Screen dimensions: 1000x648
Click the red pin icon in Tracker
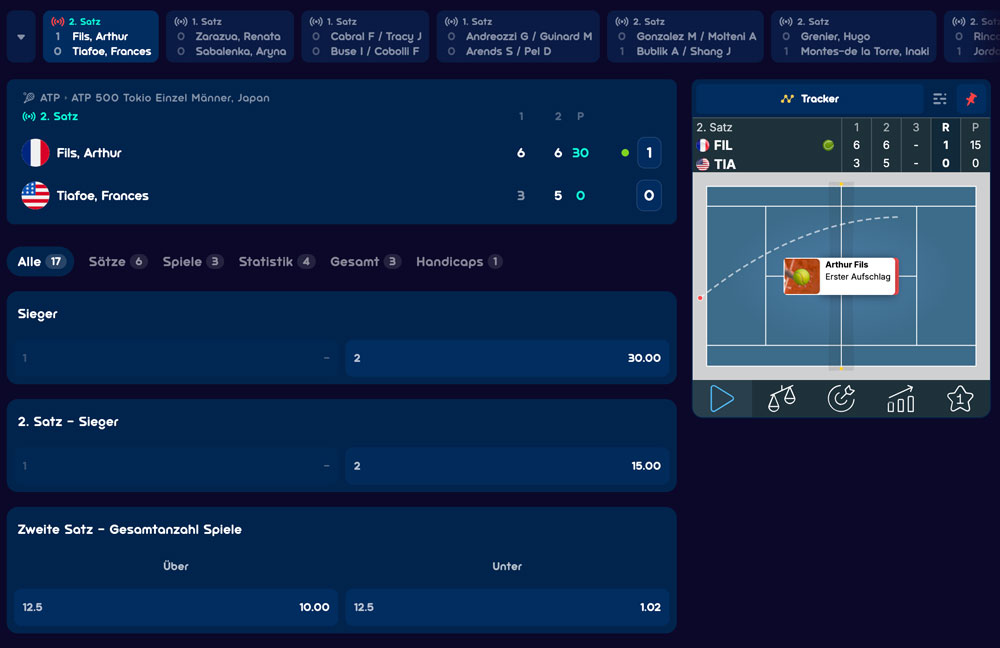[971, 99]
